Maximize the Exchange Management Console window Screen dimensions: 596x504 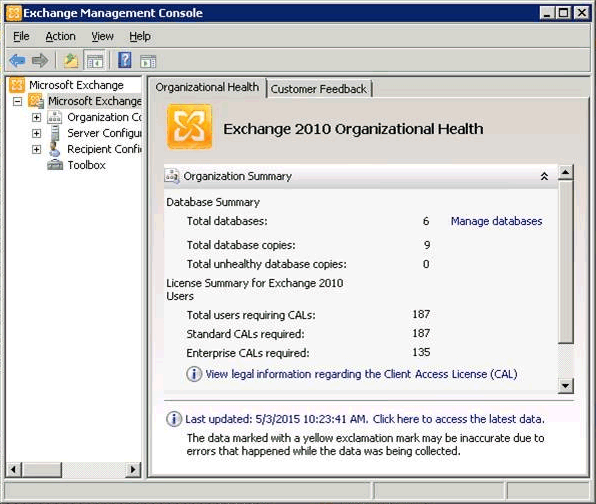click(x=564, y=13)
